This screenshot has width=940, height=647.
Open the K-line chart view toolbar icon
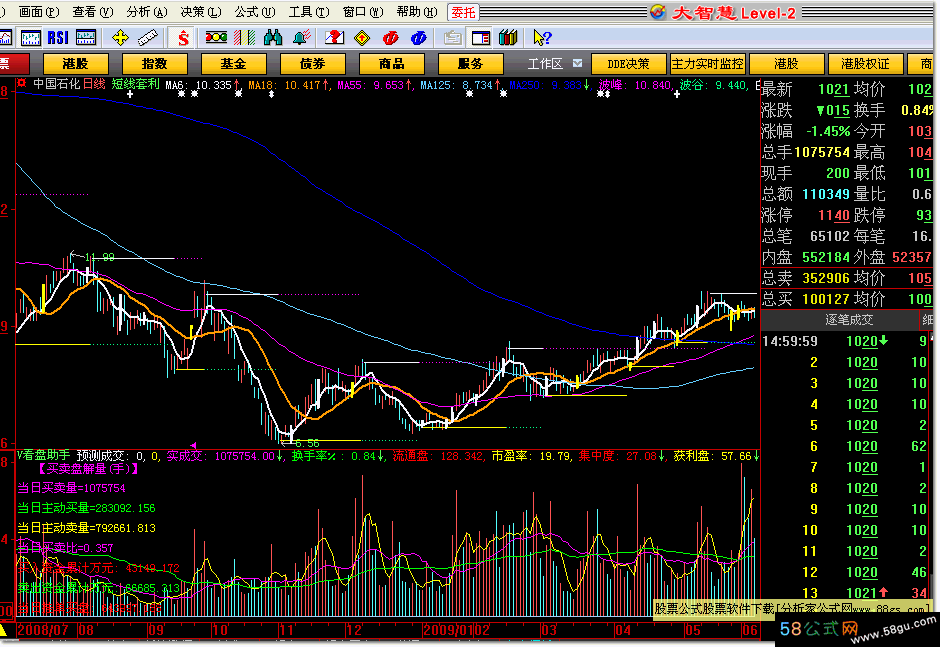click(x=31, y=38)
